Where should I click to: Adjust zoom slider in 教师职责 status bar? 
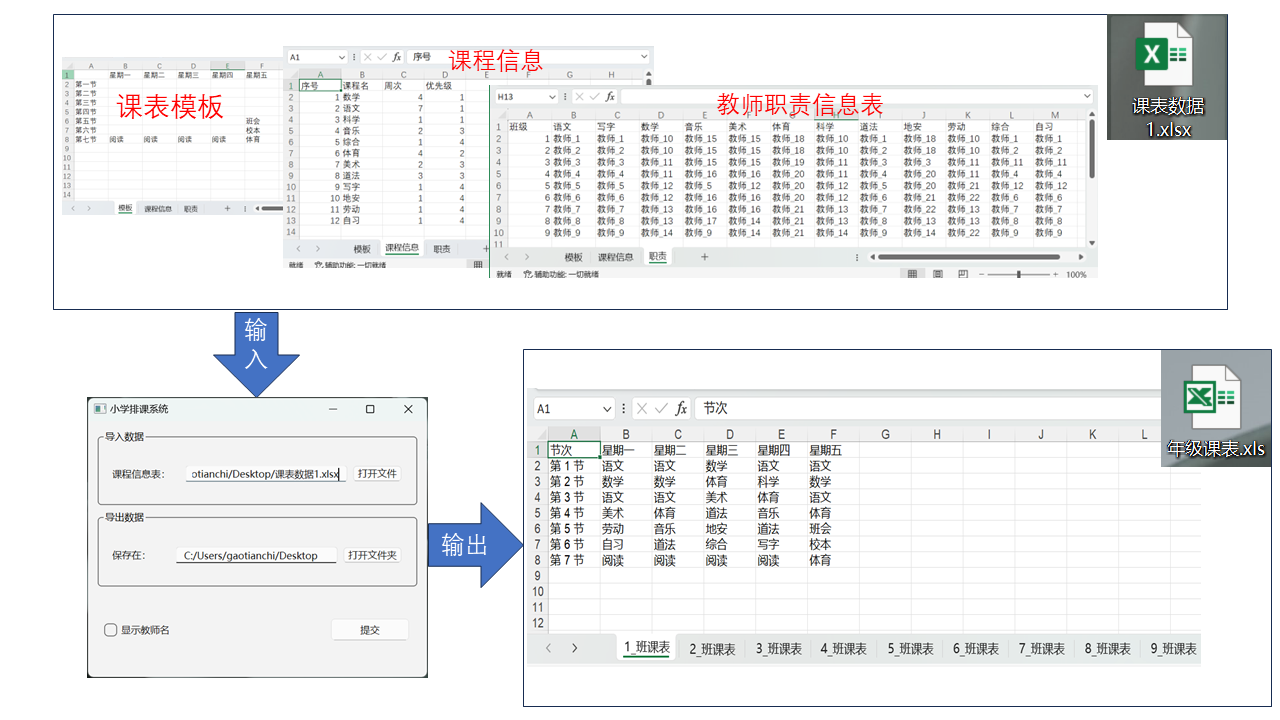[x=1019, y=274]
